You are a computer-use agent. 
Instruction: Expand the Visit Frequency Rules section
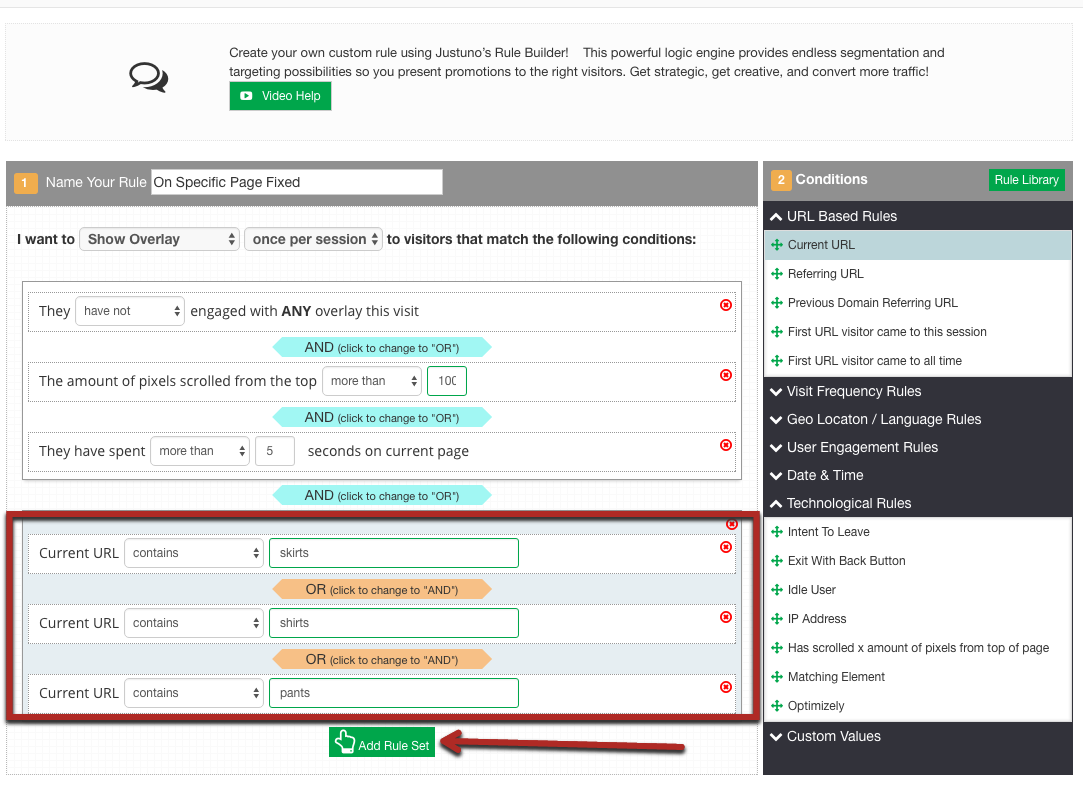pyautogui.click(x=854, y=391)
